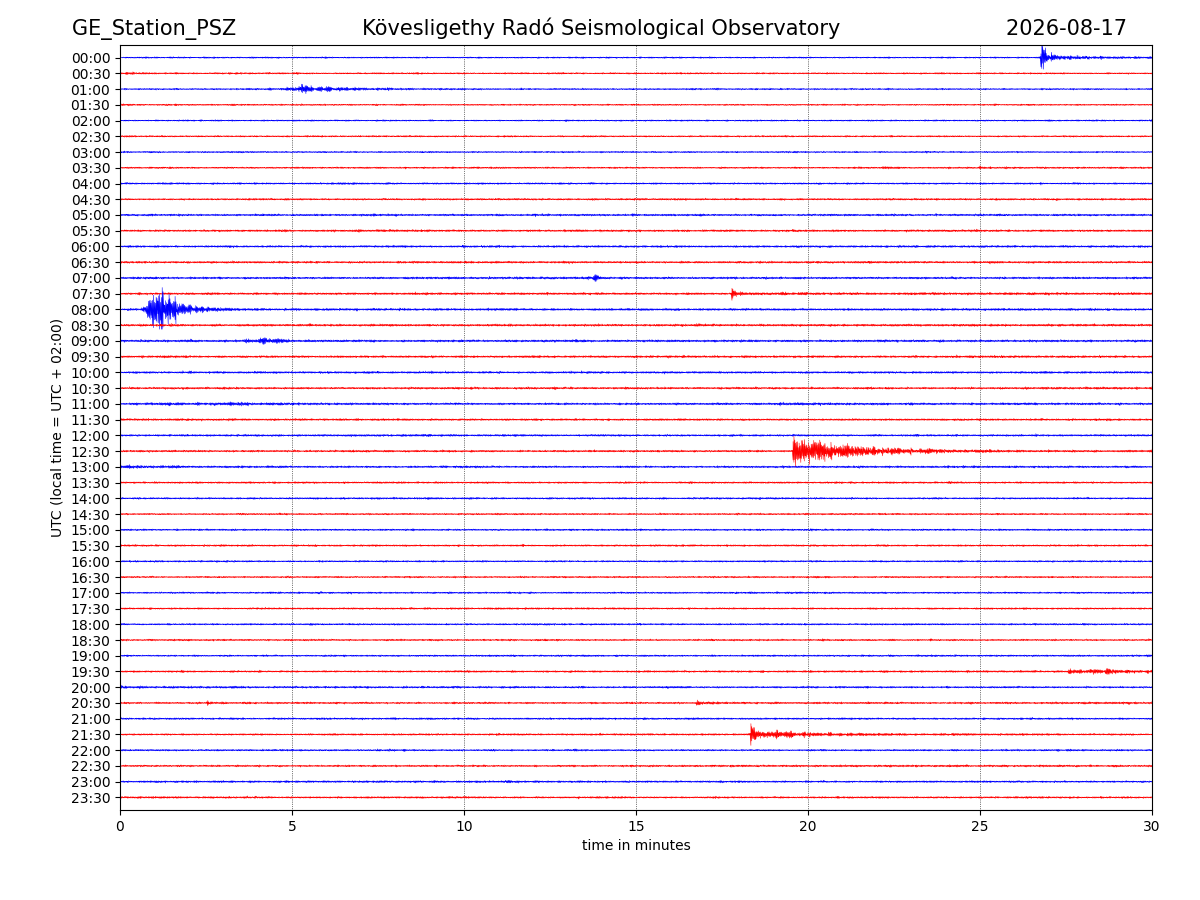
Task: Click the 16:00 row label
Action: pyautogui.click(x=91, y=562)
